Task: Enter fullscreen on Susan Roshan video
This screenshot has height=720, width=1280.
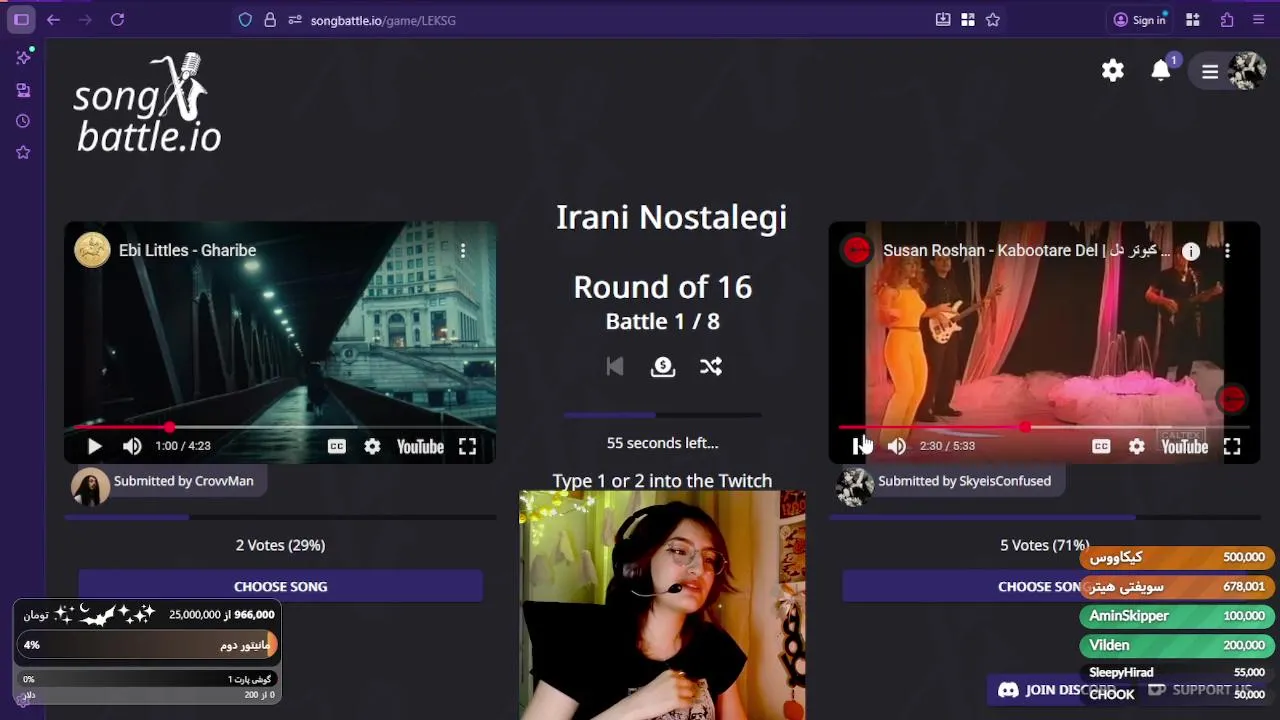Action: coord(1232,447)
